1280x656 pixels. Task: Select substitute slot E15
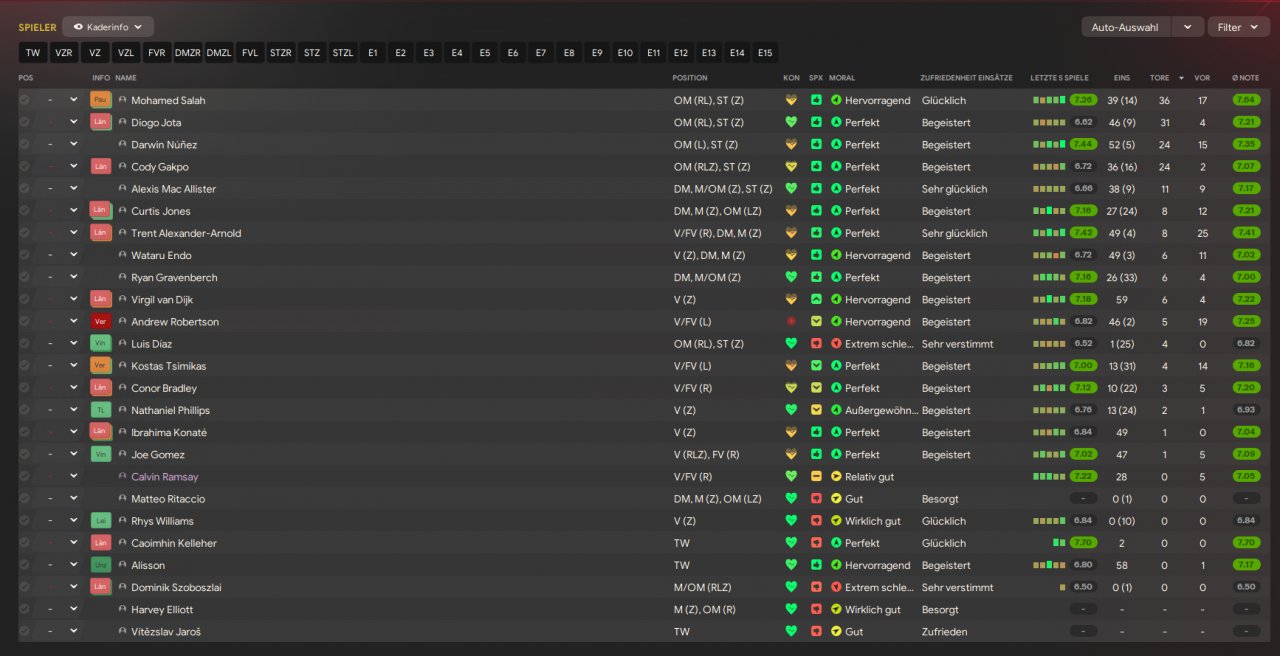(765, 53)
